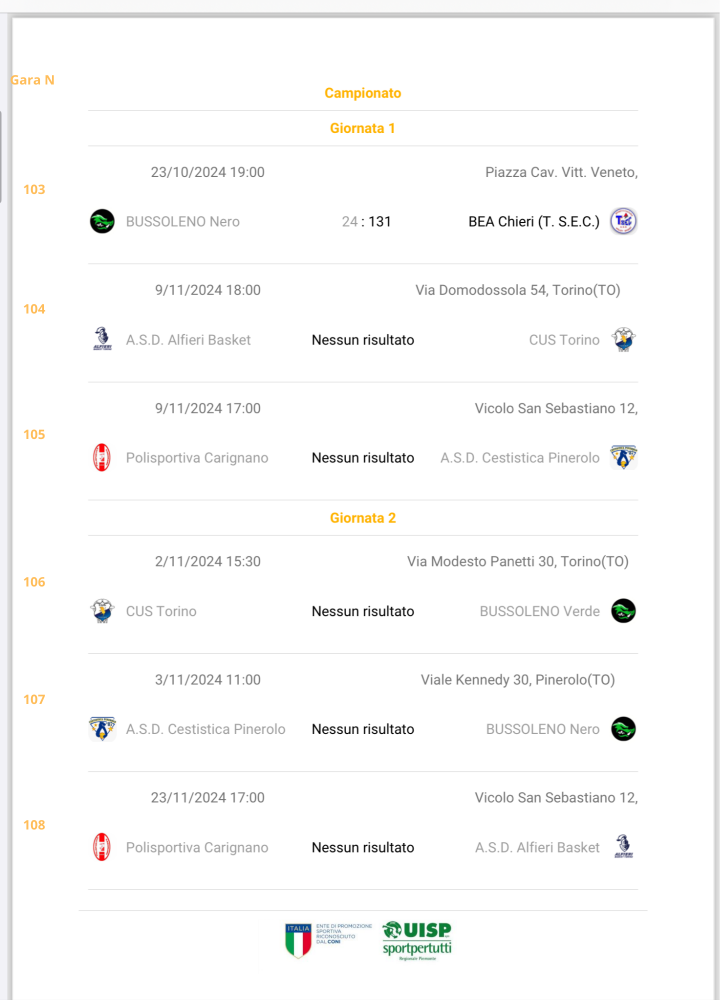This screenshot has width=720, height=1000.
Task: Click BUSSOLENO Verde logo in match 106
Action: point(623,611)
